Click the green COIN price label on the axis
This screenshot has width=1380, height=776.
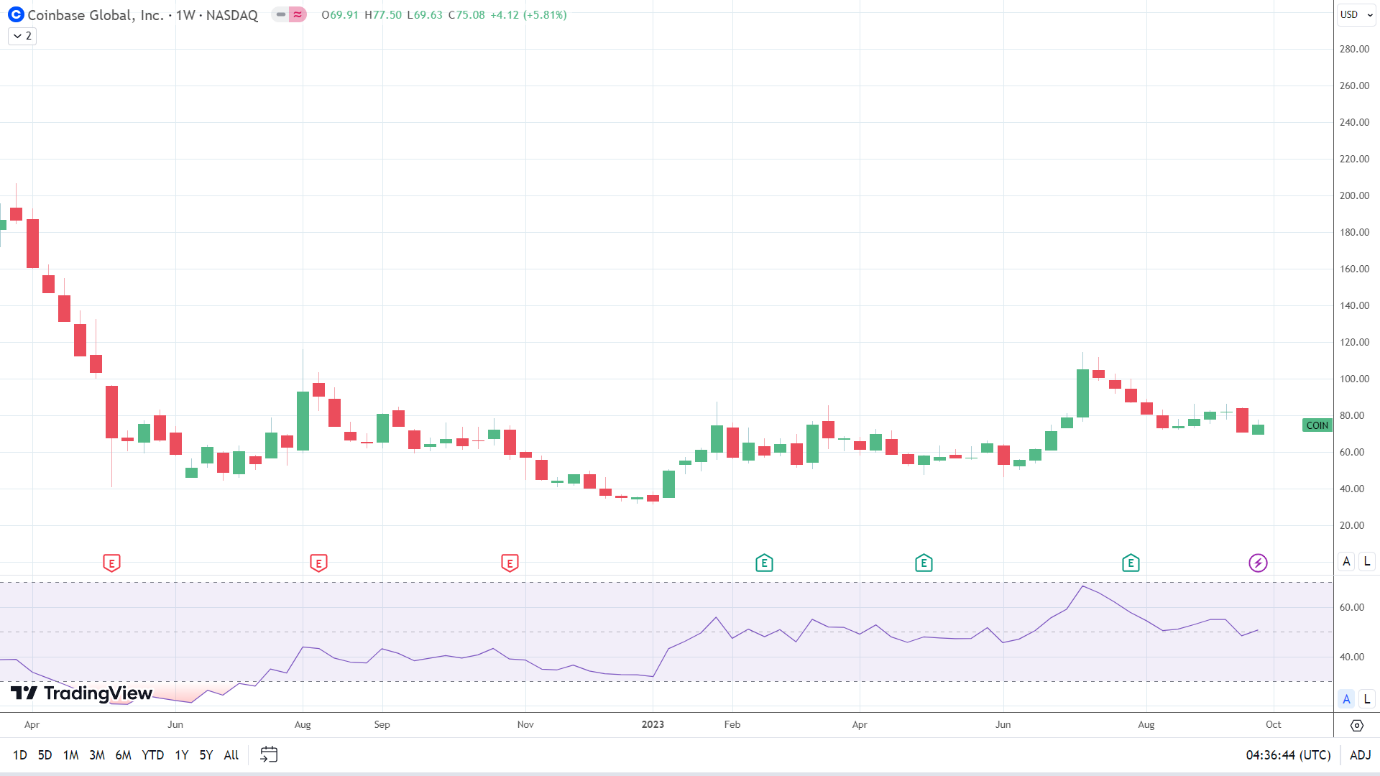pos(1318,425)
